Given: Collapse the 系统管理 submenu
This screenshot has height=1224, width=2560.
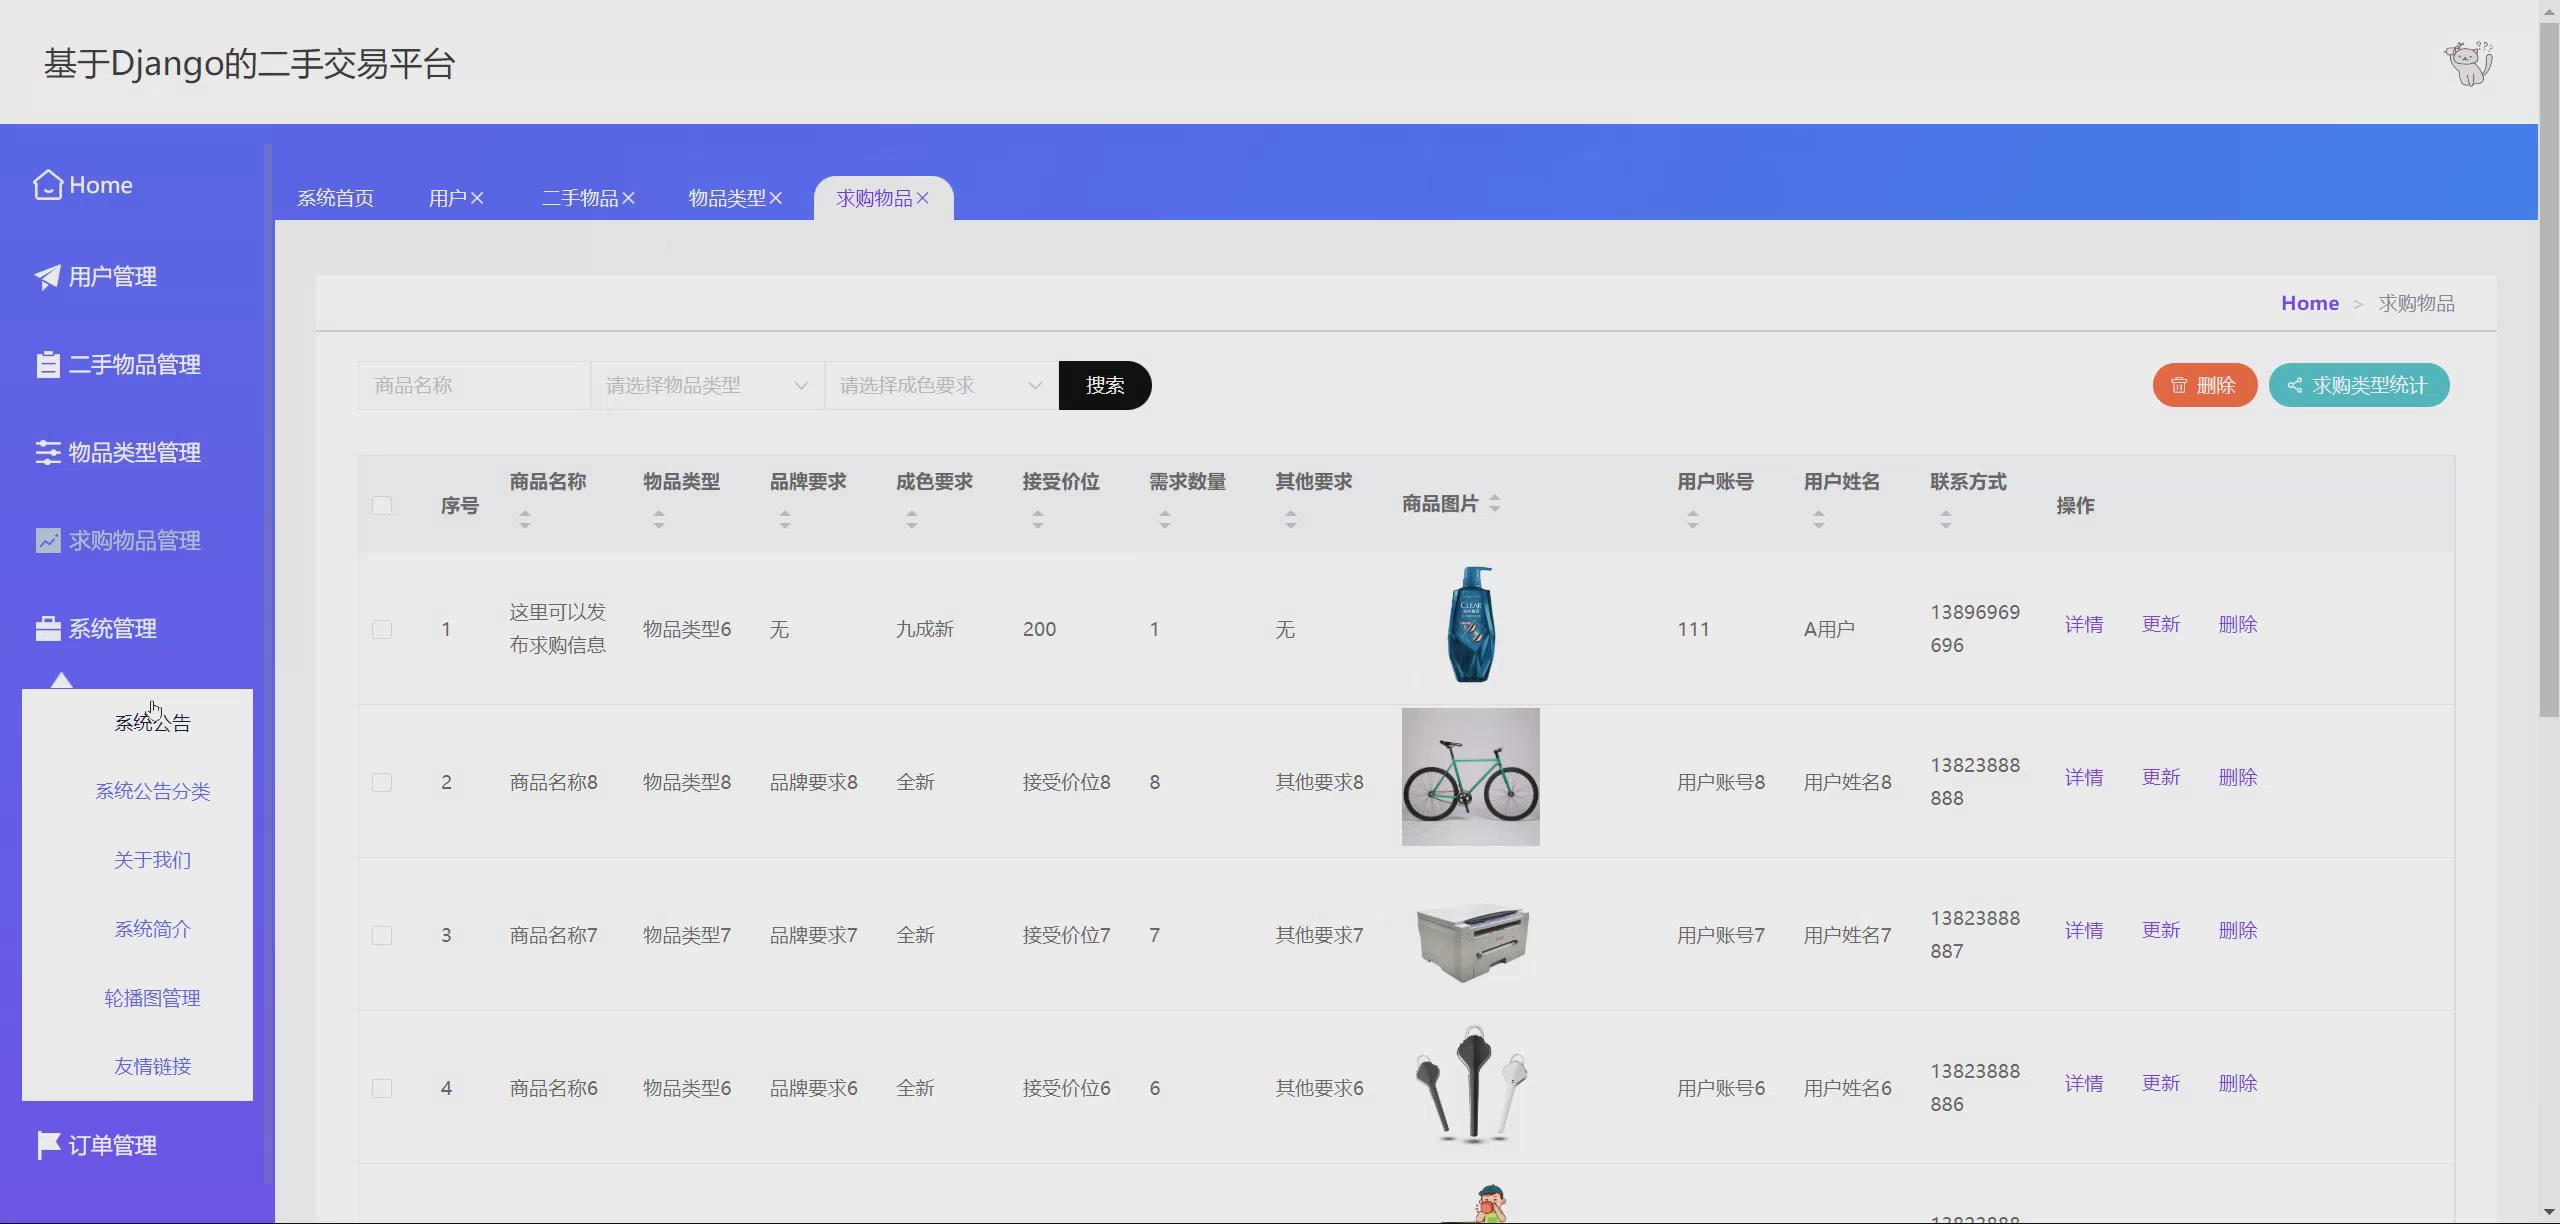Looking at the screenshot, I should [113, 628].
